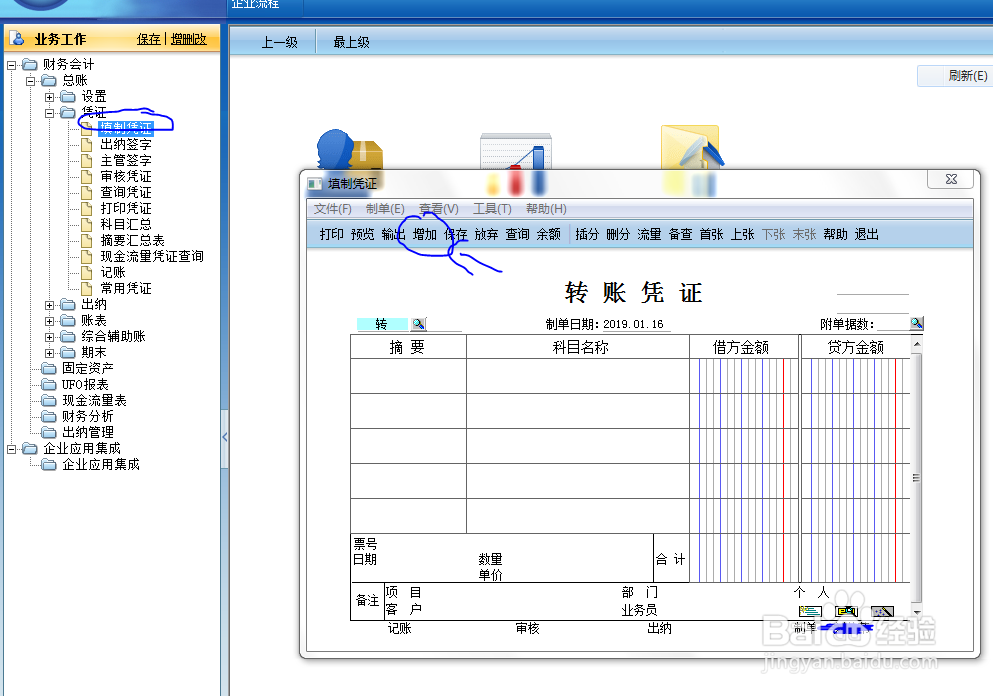Open the 工具(T) menu
The height and width of the screenshot is (696, 993).
click(x=492, y=208)
